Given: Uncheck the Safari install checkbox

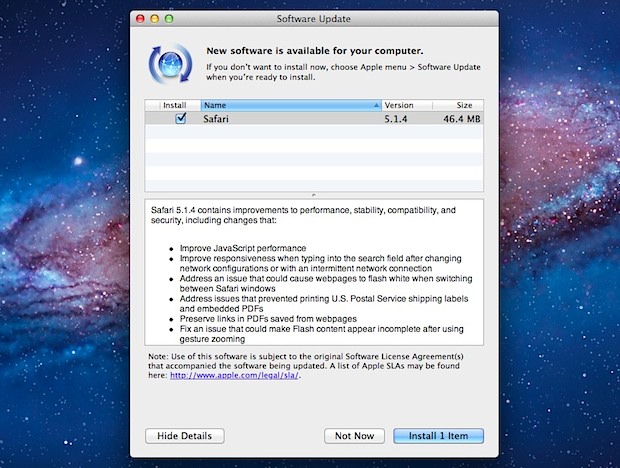Looking at the screenshot, I should tap(181, 118).
